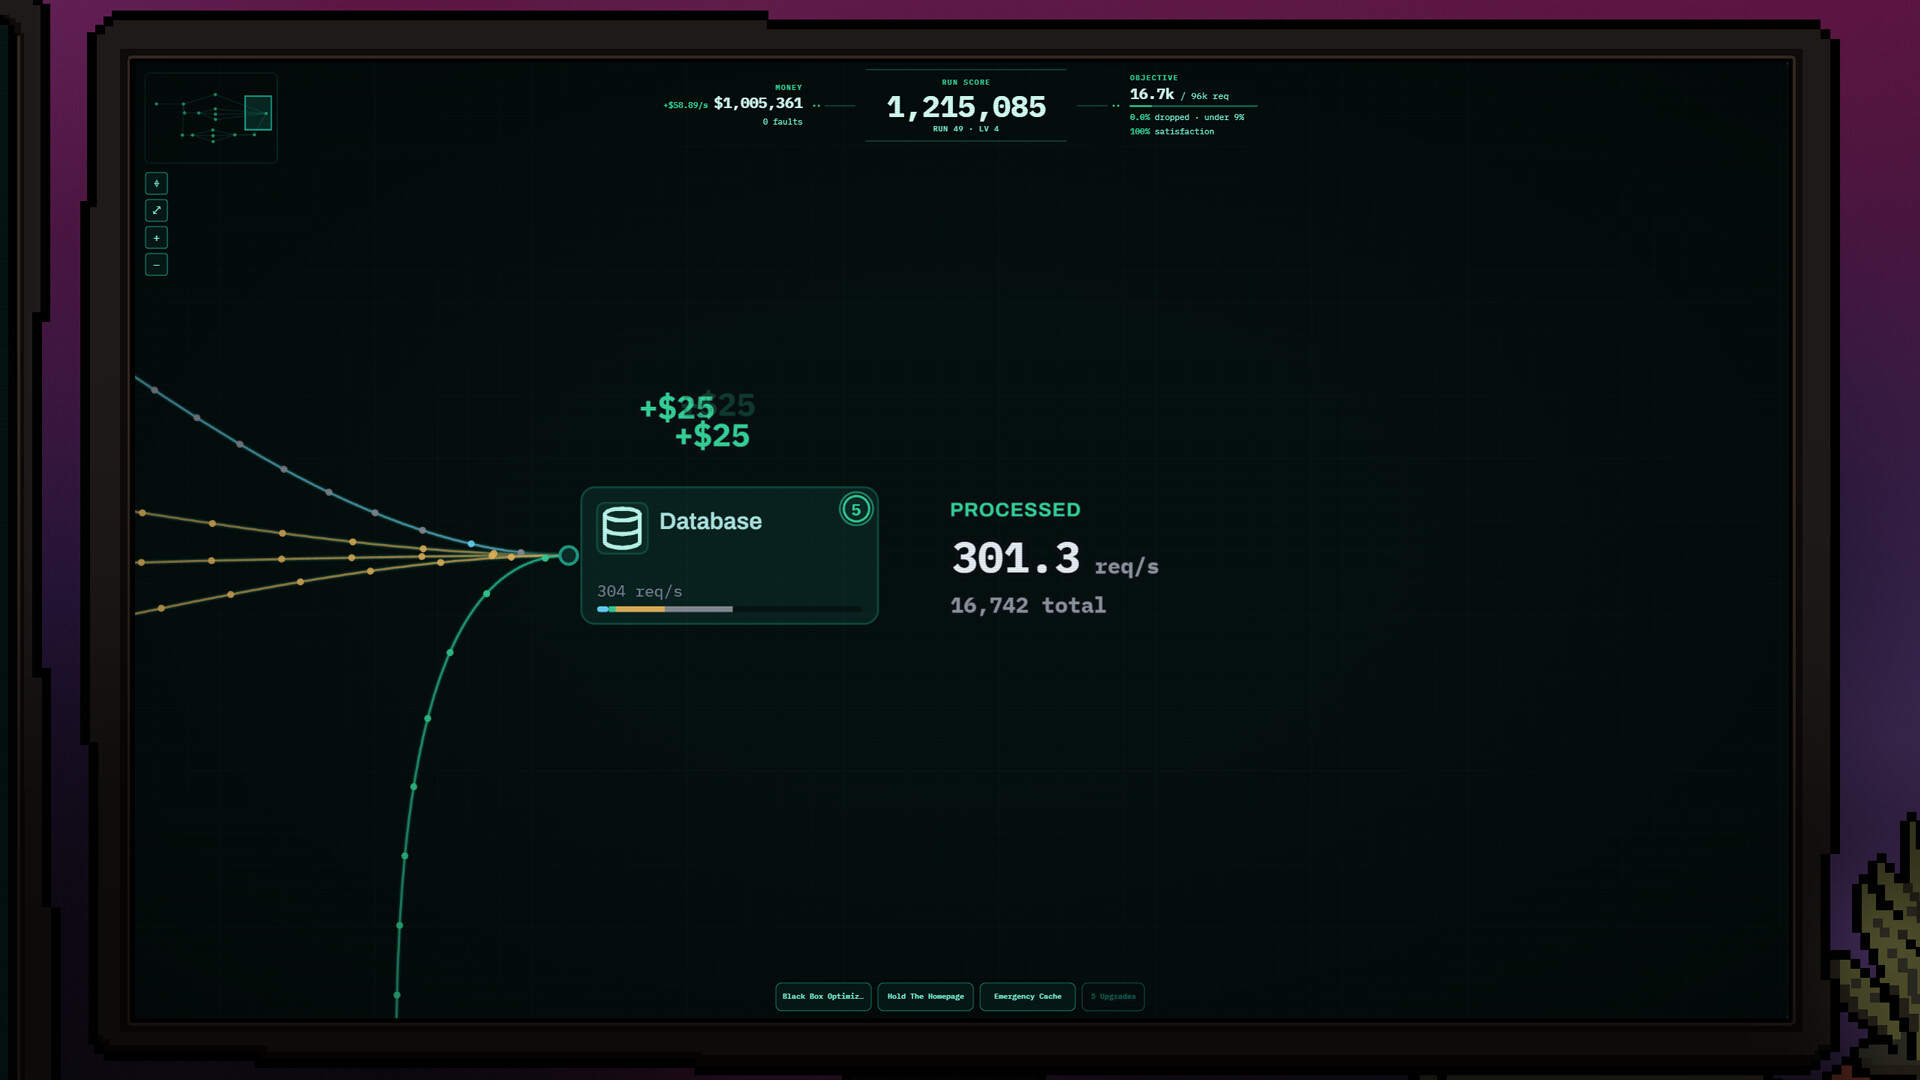
Task: Click the diagonal expand arrows icon
Action: [156, 210]
